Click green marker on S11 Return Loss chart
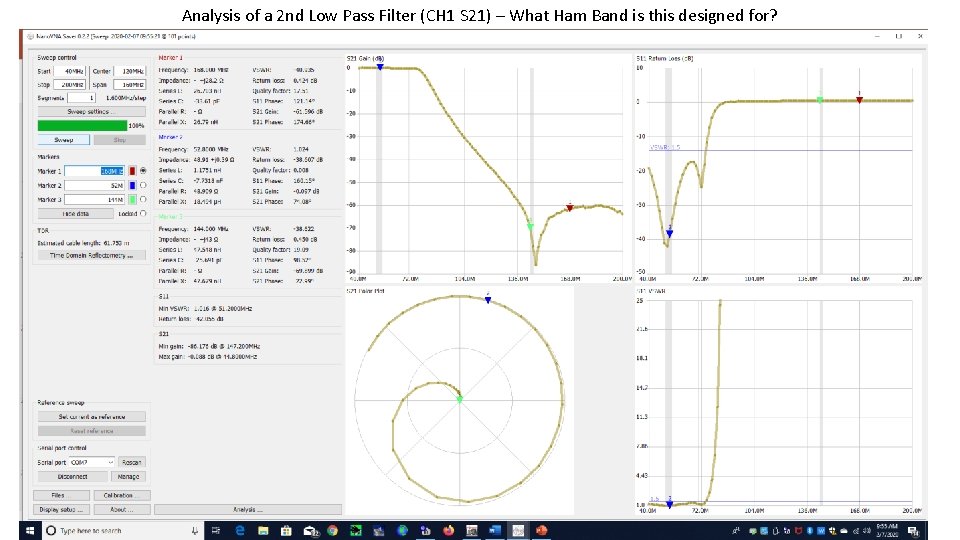 tap(820, 99)
